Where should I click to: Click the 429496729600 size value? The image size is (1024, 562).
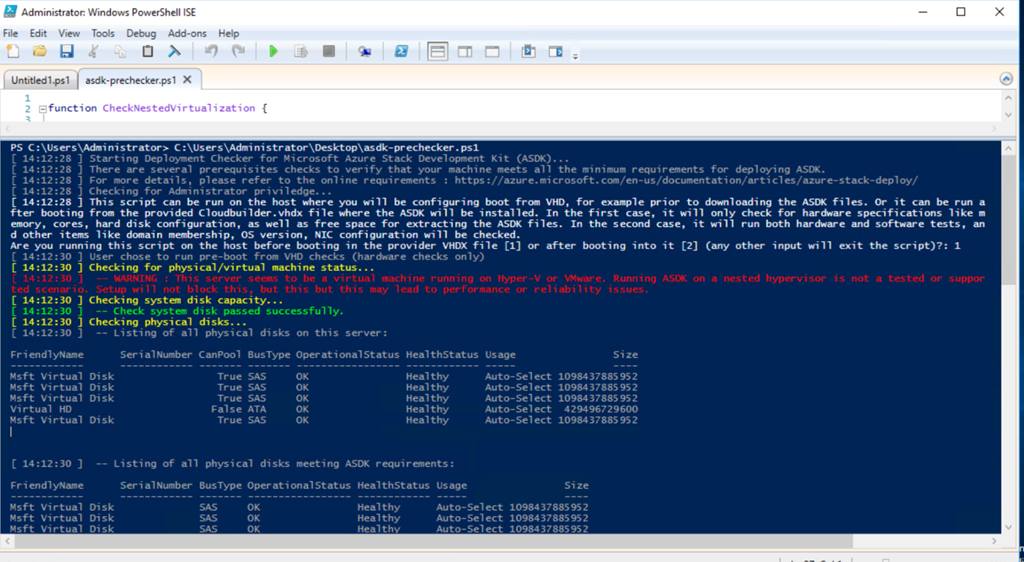[601, 409]
